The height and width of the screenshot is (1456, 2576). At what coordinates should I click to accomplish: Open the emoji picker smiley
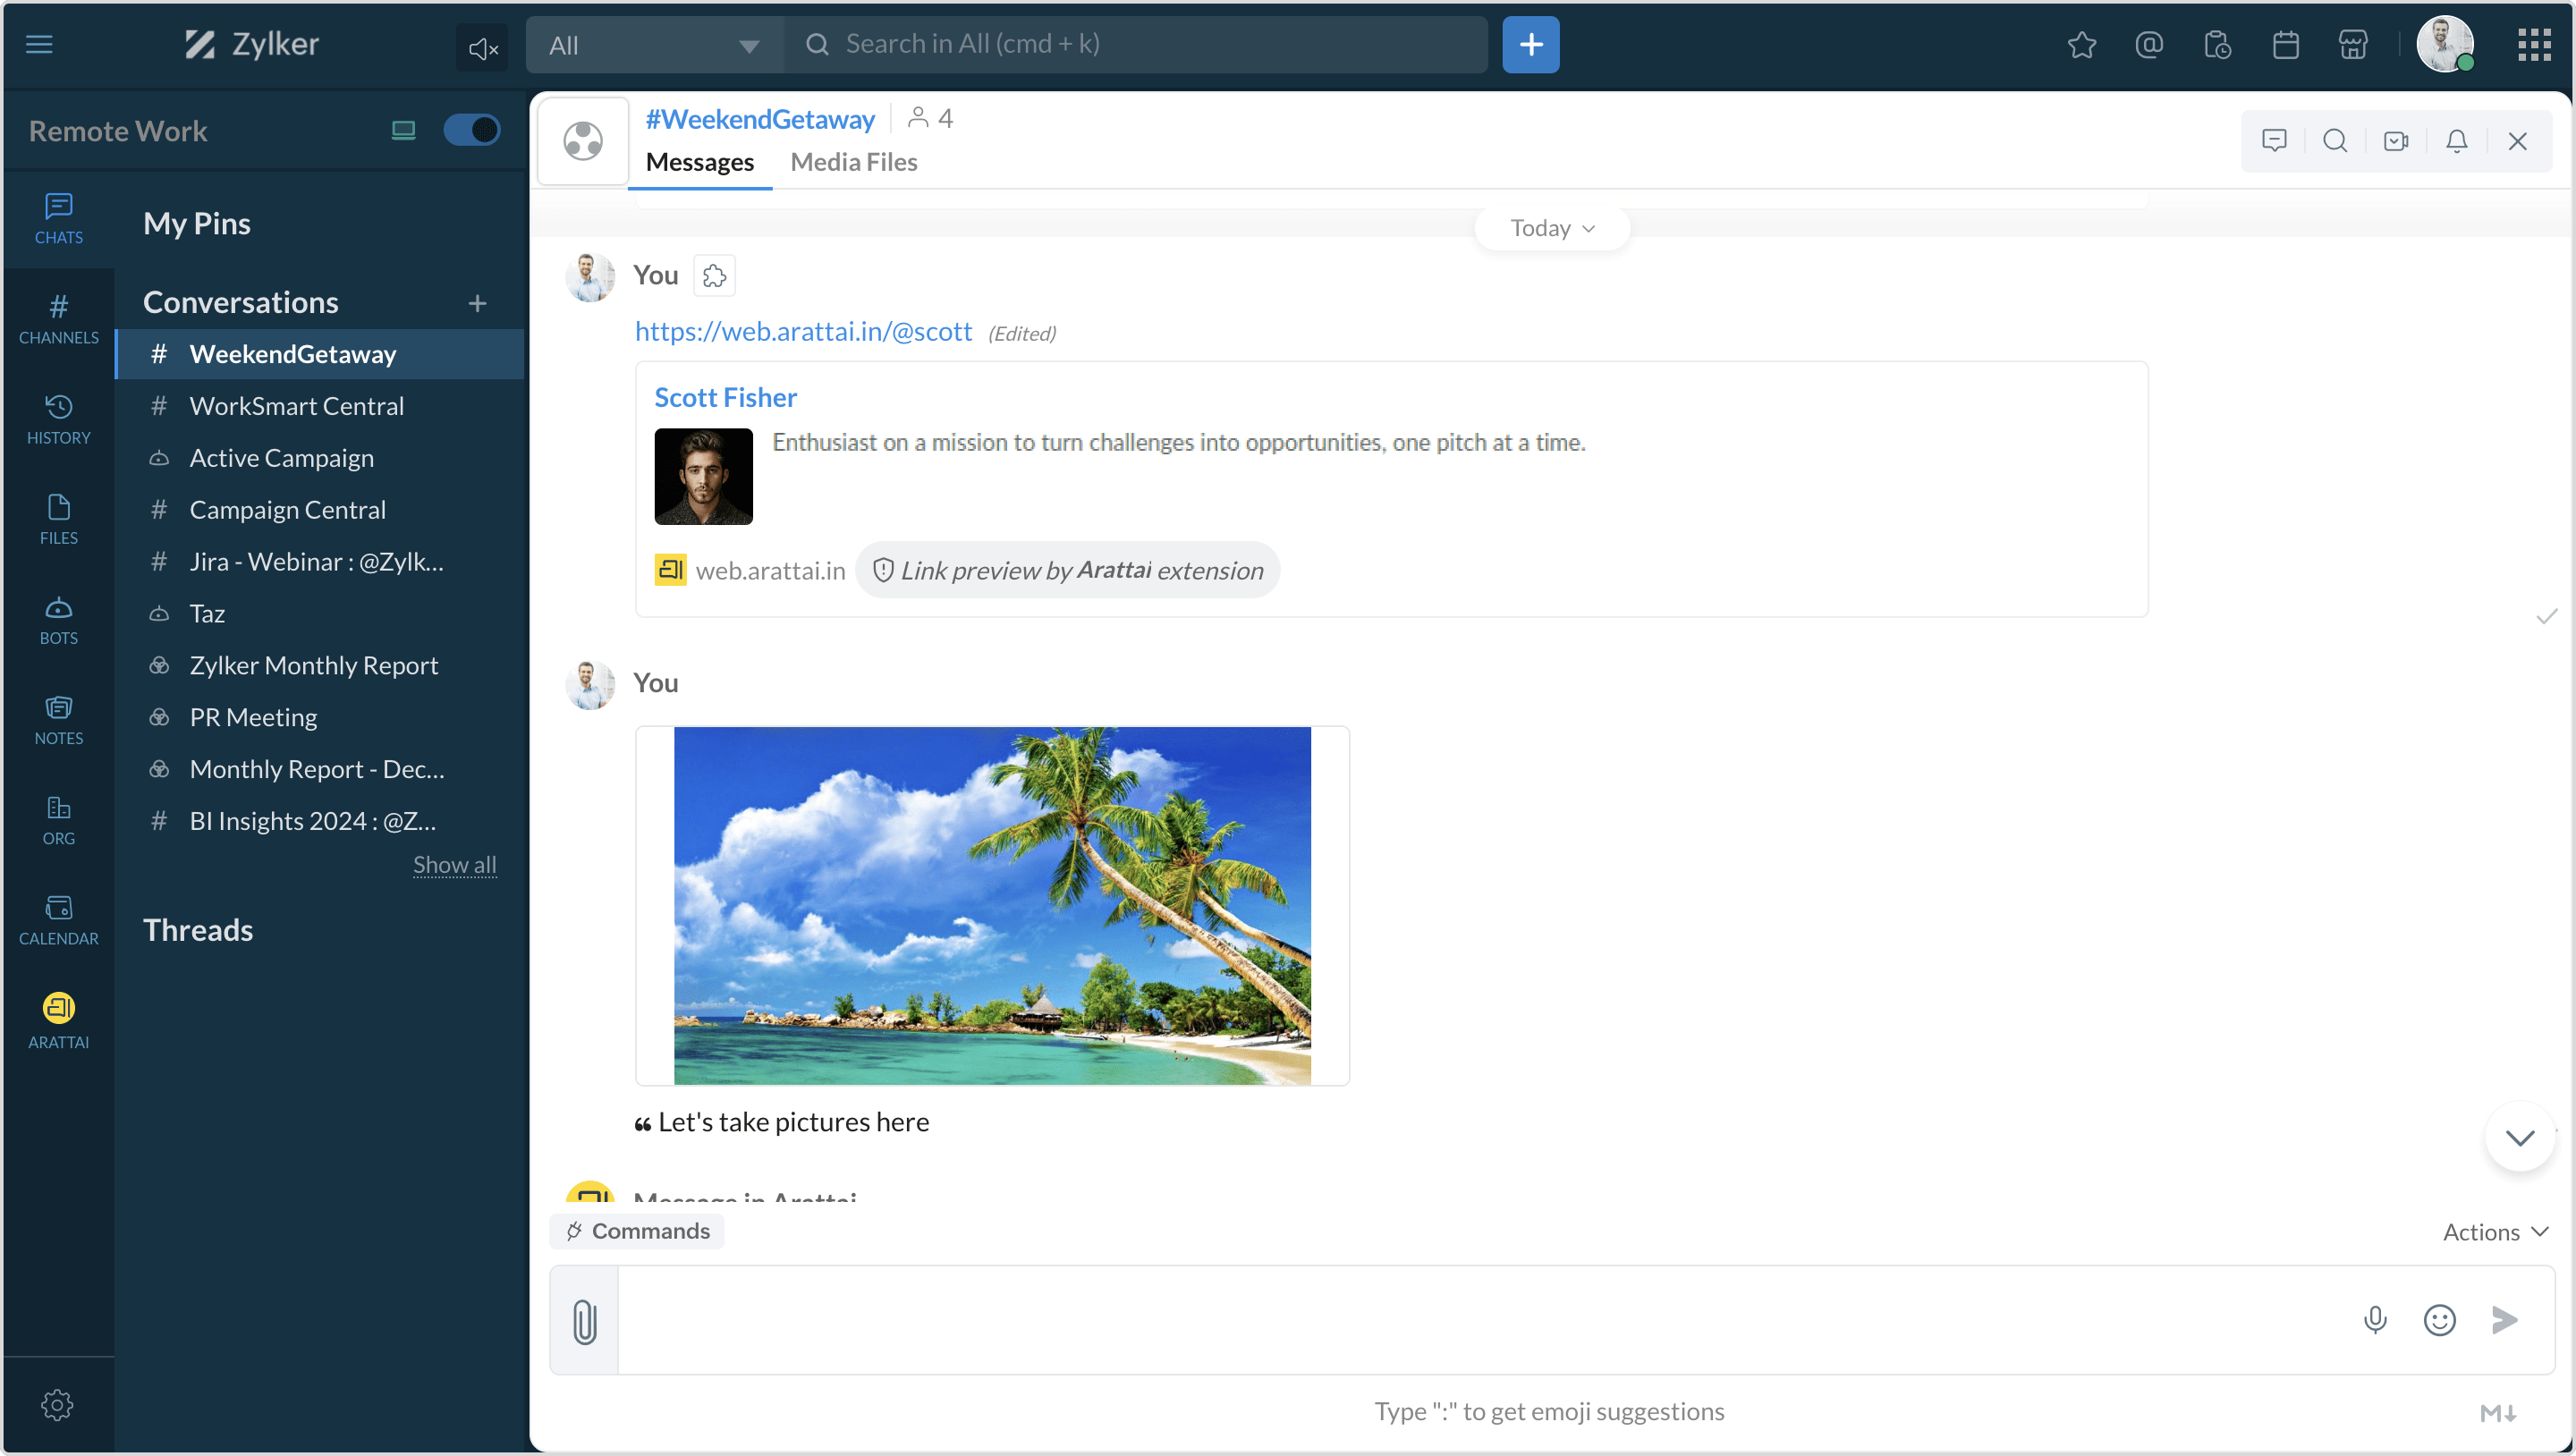point(2439,1320)
